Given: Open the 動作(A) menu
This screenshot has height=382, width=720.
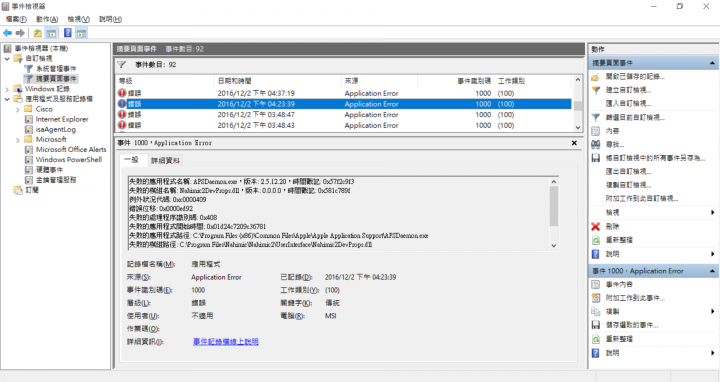Looking at the screenshot, I should [47, 19].
